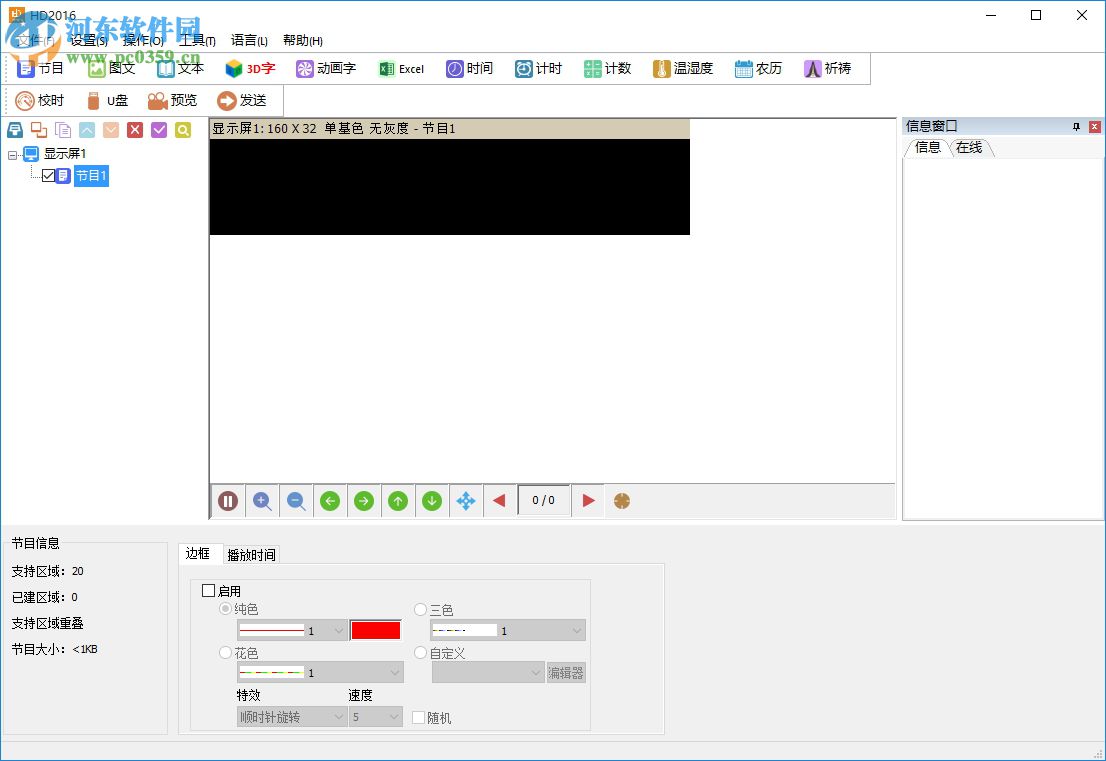
Task: Open the U盘 USB export tool
Action: [106, 100]
